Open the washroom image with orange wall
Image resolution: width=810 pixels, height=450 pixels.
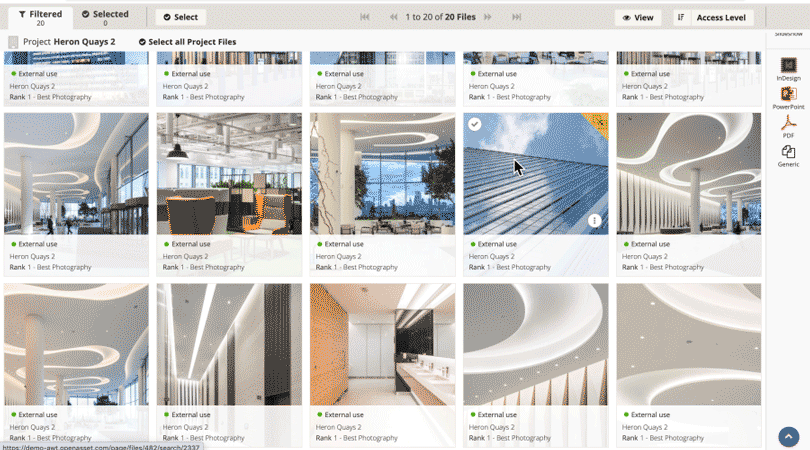[382, 344]
